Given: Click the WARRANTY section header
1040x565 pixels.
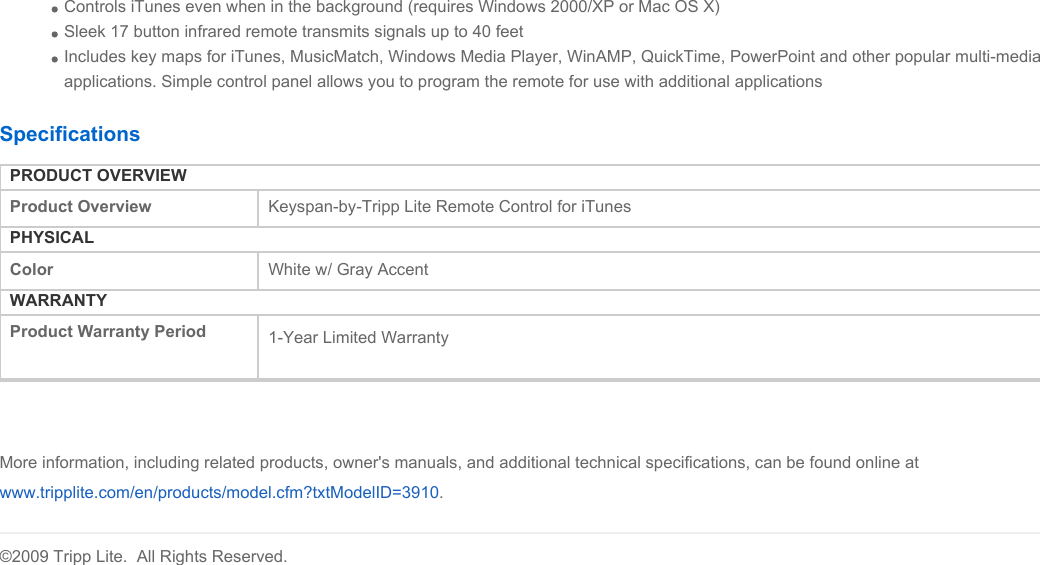Looking at the screenshot, I should [58, 300].
